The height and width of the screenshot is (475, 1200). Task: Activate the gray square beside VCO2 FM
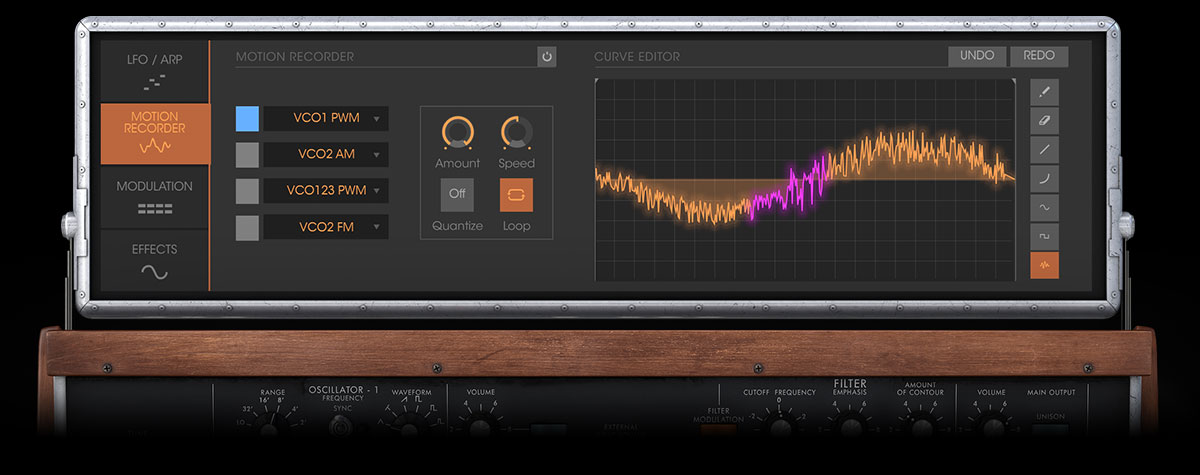(247, 227)
